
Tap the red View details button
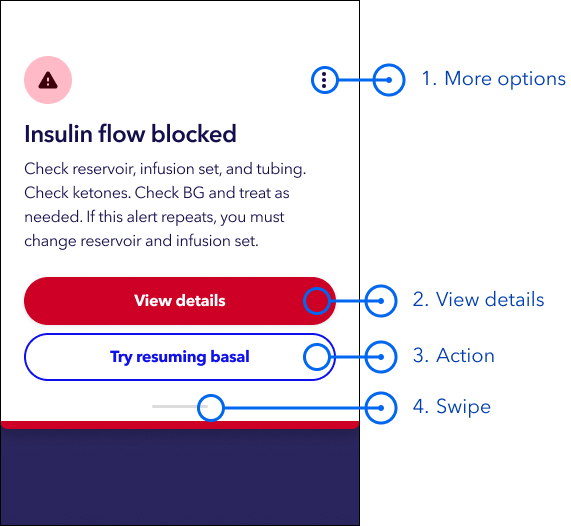click(x=180, y=301)
